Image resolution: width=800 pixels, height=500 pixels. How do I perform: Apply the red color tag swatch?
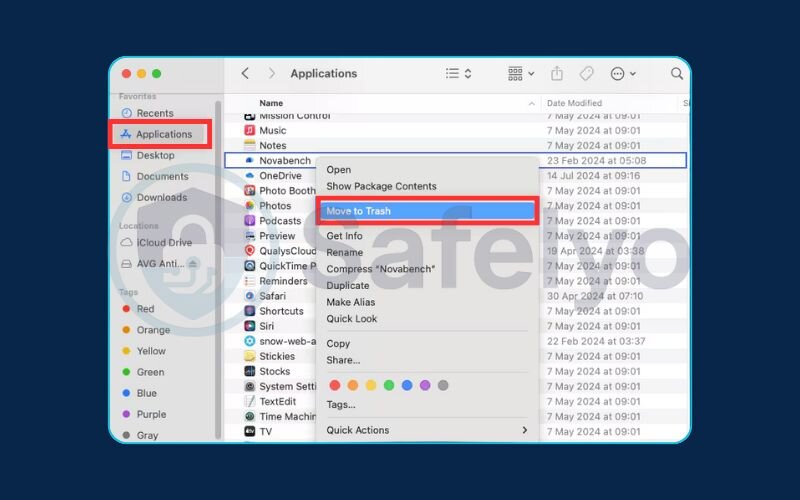click(335, 385)
